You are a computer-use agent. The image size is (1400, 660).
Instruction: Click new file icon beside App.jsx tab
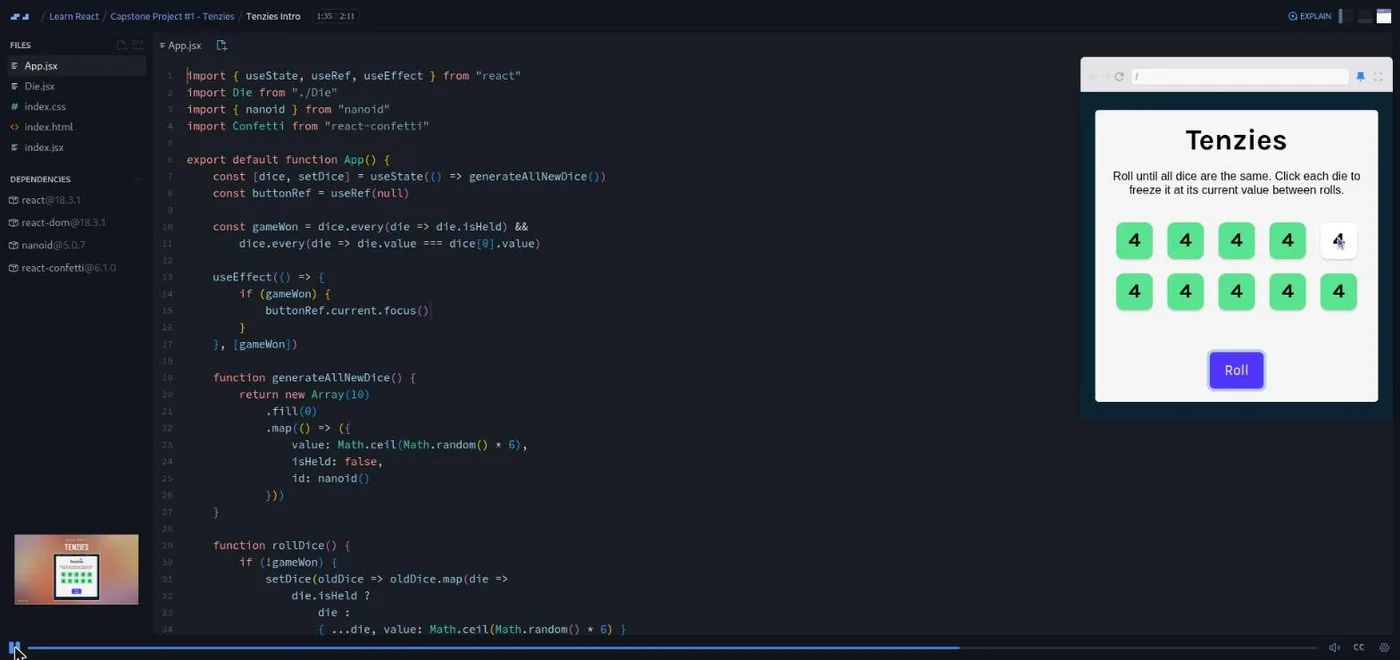[x=222, y=45]
